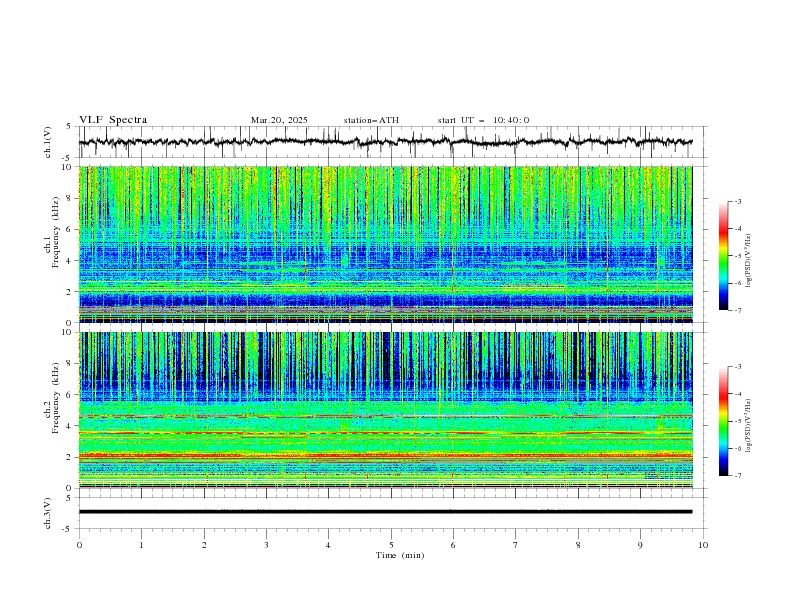The image size is (792, 612).
Task: Click the '0' tick on the time axis
Action: pyautogui.click(x=79, y=545)
